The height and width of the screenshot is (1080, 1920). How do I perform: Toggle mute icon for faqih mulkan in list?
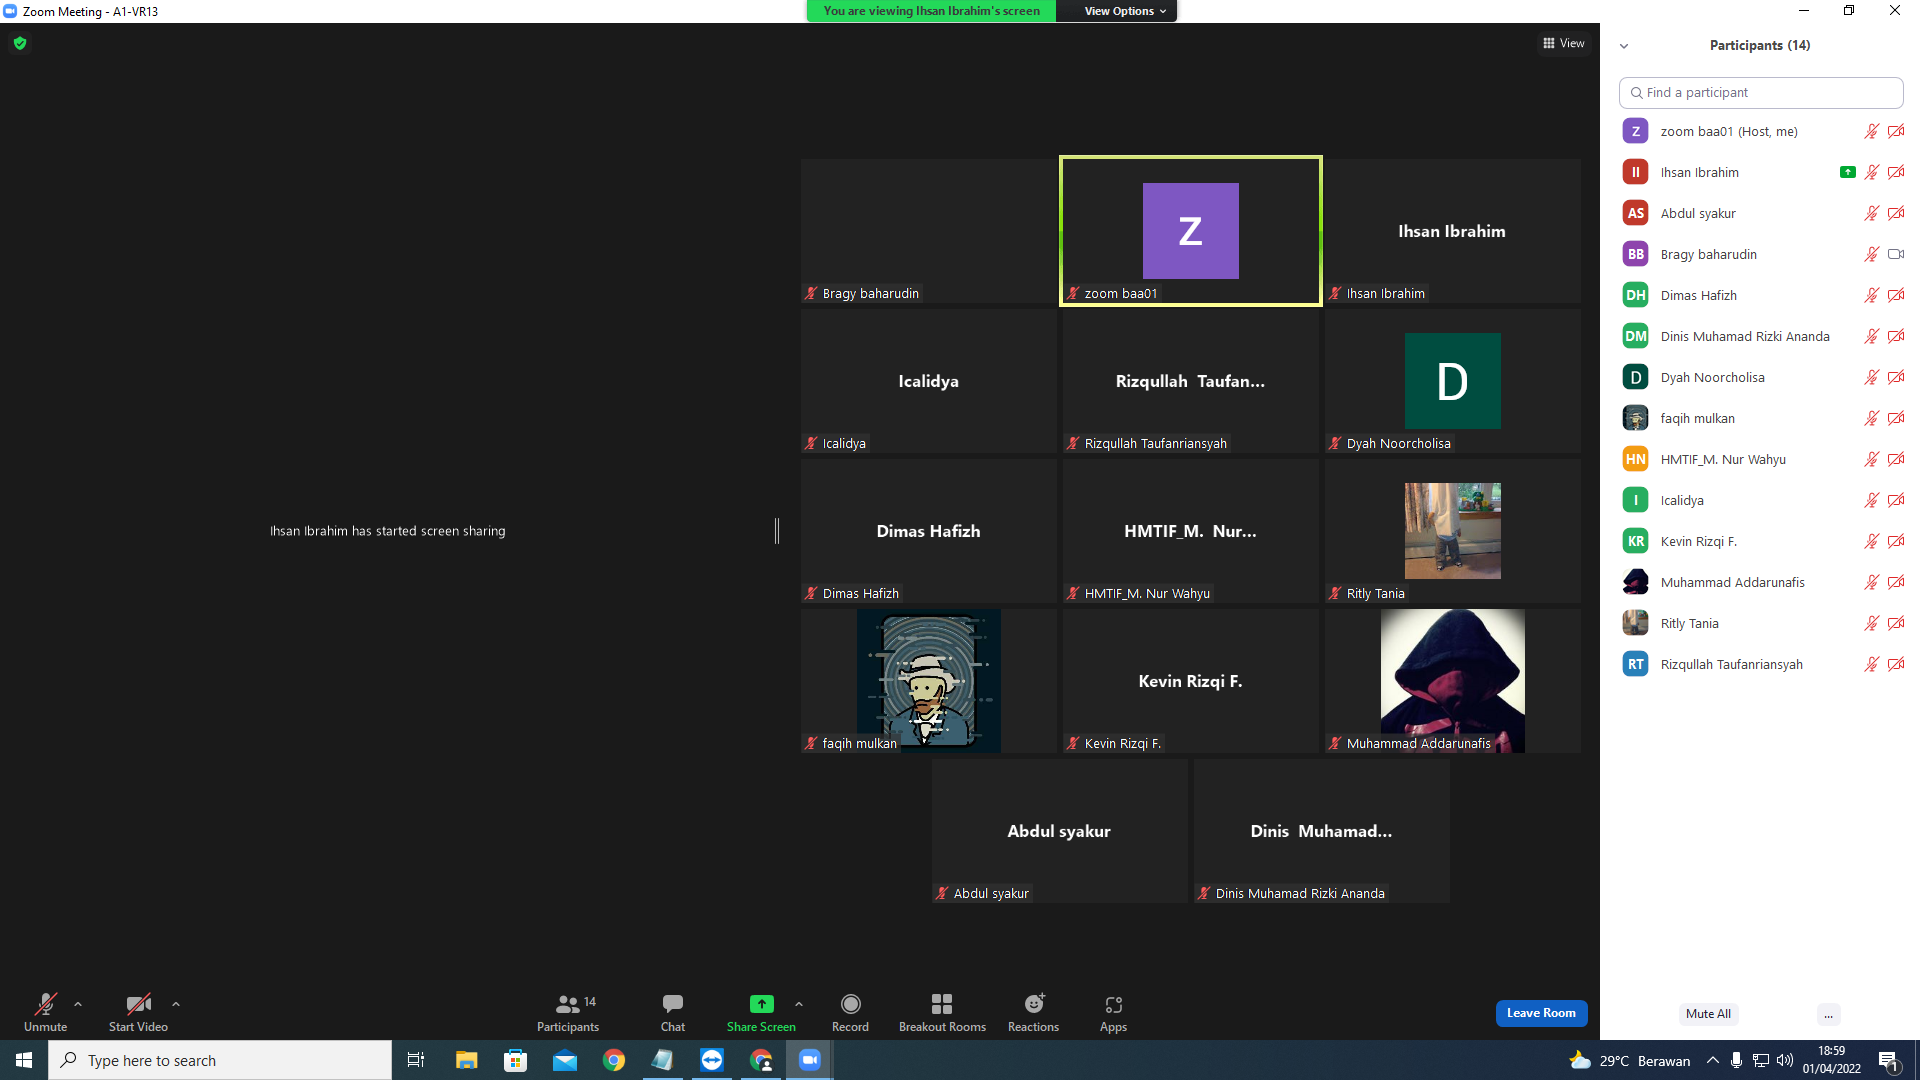1872,418
